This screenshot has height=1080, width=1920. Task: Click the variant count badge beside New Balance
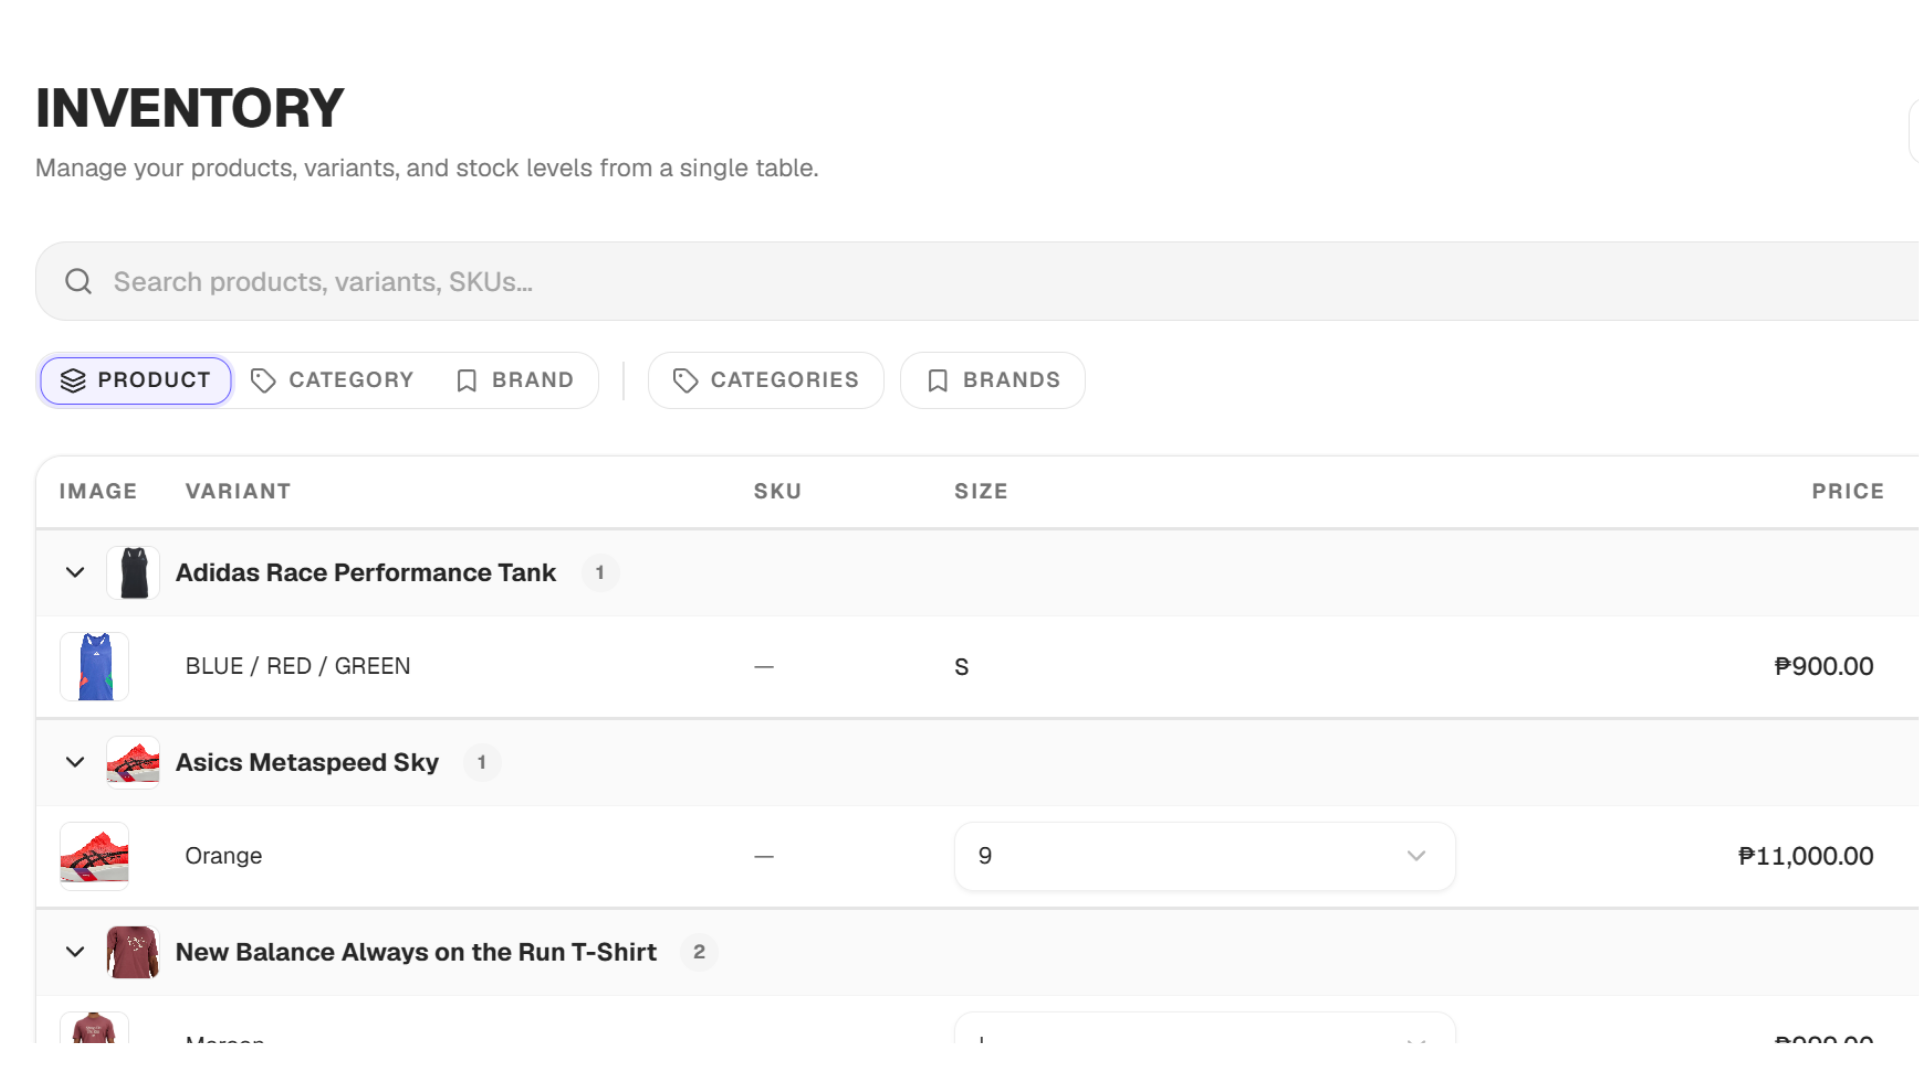[699, 952]
